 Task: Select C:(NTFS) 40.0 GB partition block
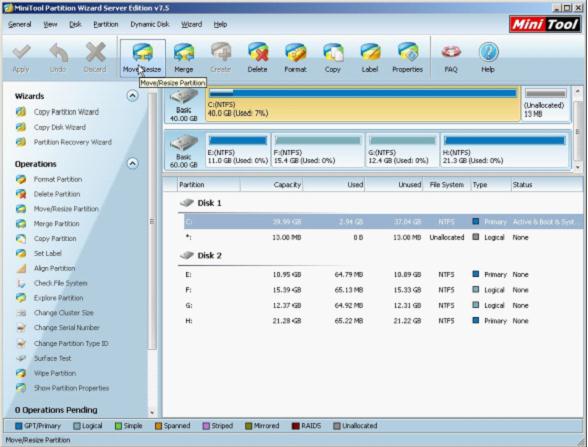[363, 104]
